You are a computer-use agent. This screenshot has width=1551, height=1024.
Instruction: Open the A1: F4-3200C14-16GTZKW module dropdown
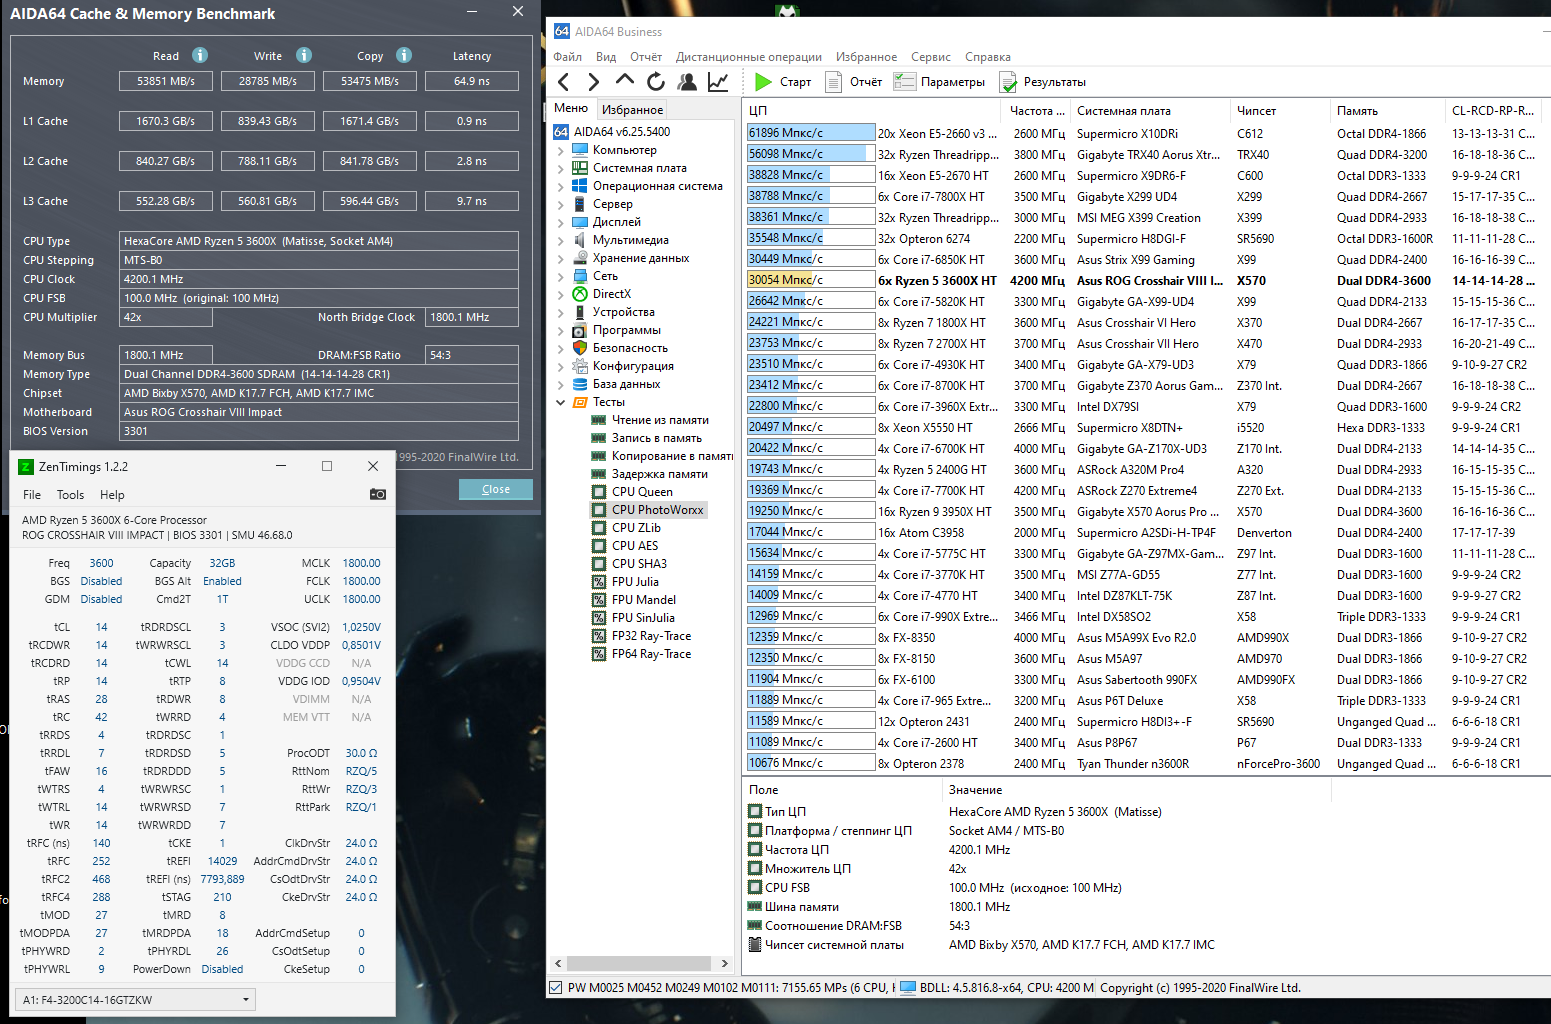[136, 999]
